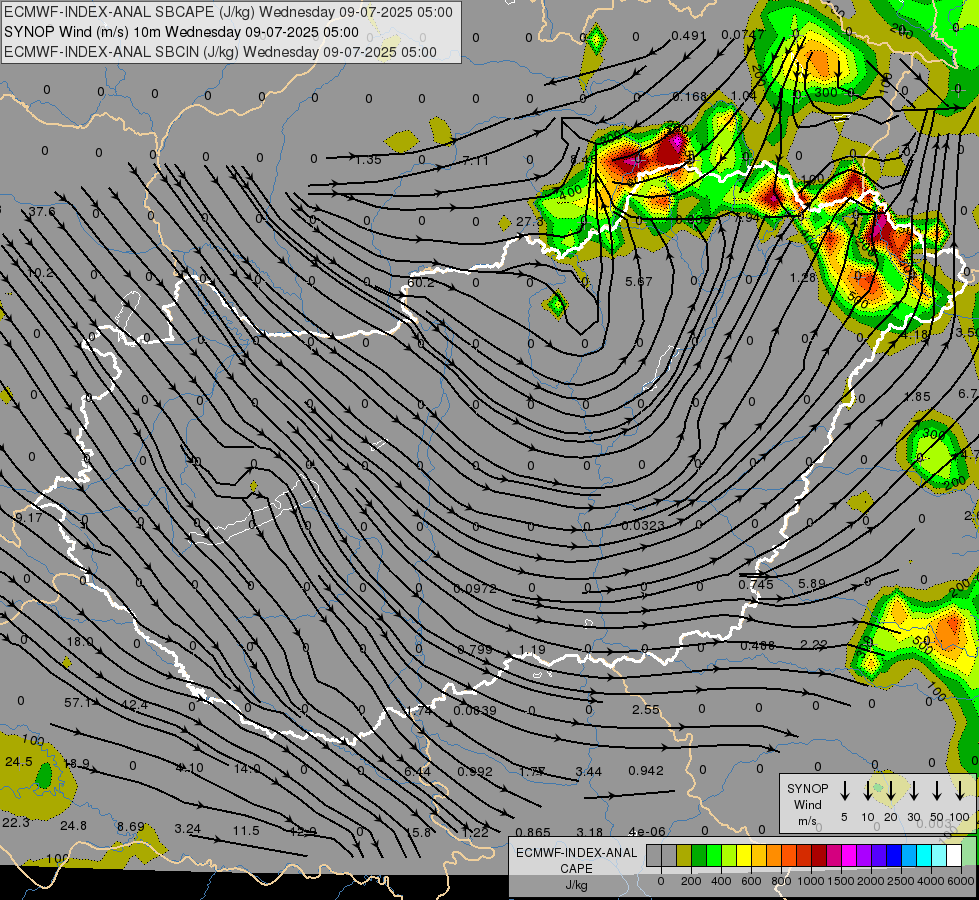Screen dimensions: 979x900
Task: Click the 8.69 value on the map
Action: (x=130, y=826)
